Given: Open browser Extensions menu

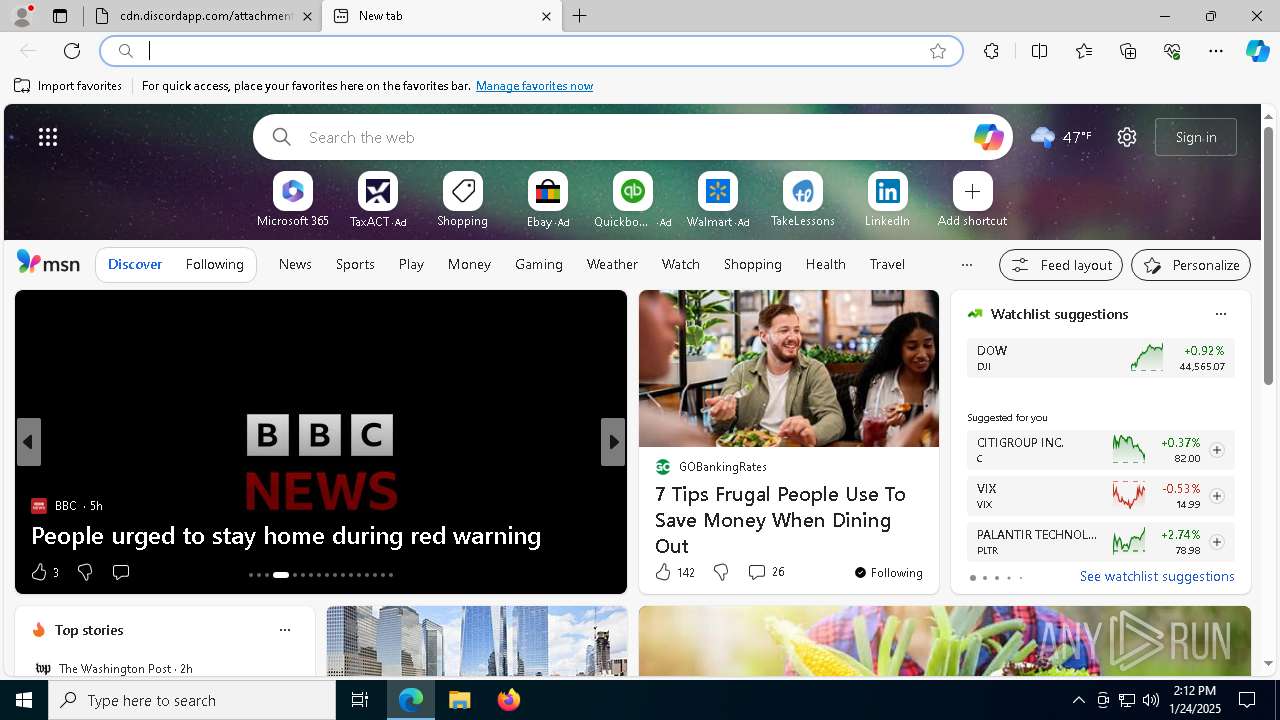Looking at the screenshot, I should tap(991, 51).
